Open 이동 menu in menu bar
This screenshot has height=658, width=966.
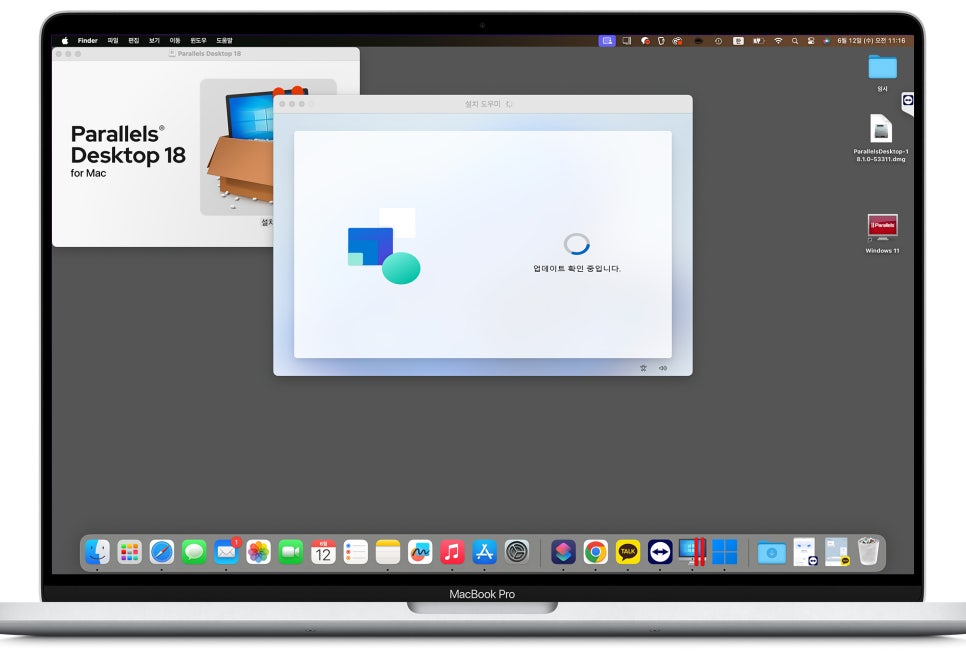point(175,41)
